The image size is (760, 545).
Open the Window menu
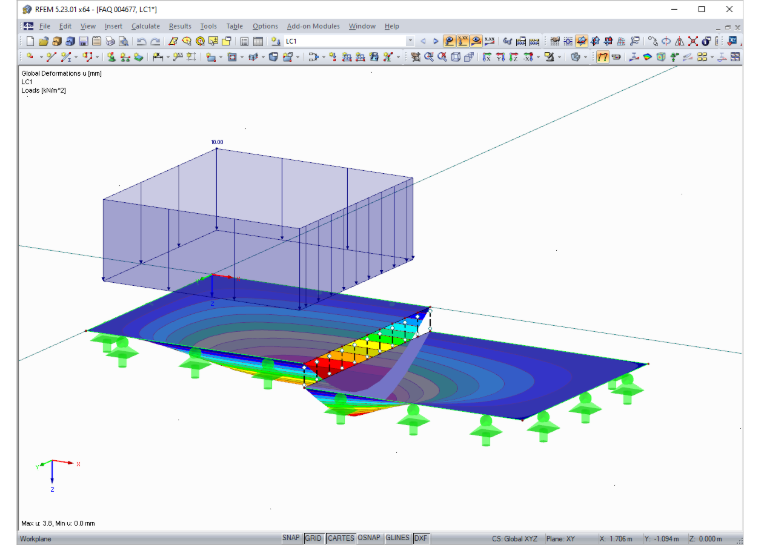pos(362,26)
